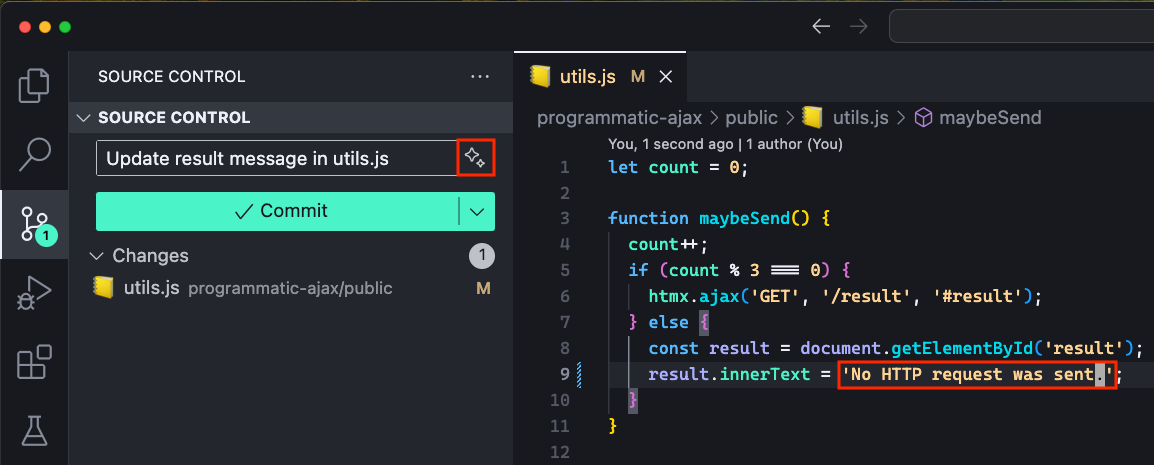1154x465 pixels.
Task: Click the command center search box
Action: pyautogui.click(x=1022, y=26)
